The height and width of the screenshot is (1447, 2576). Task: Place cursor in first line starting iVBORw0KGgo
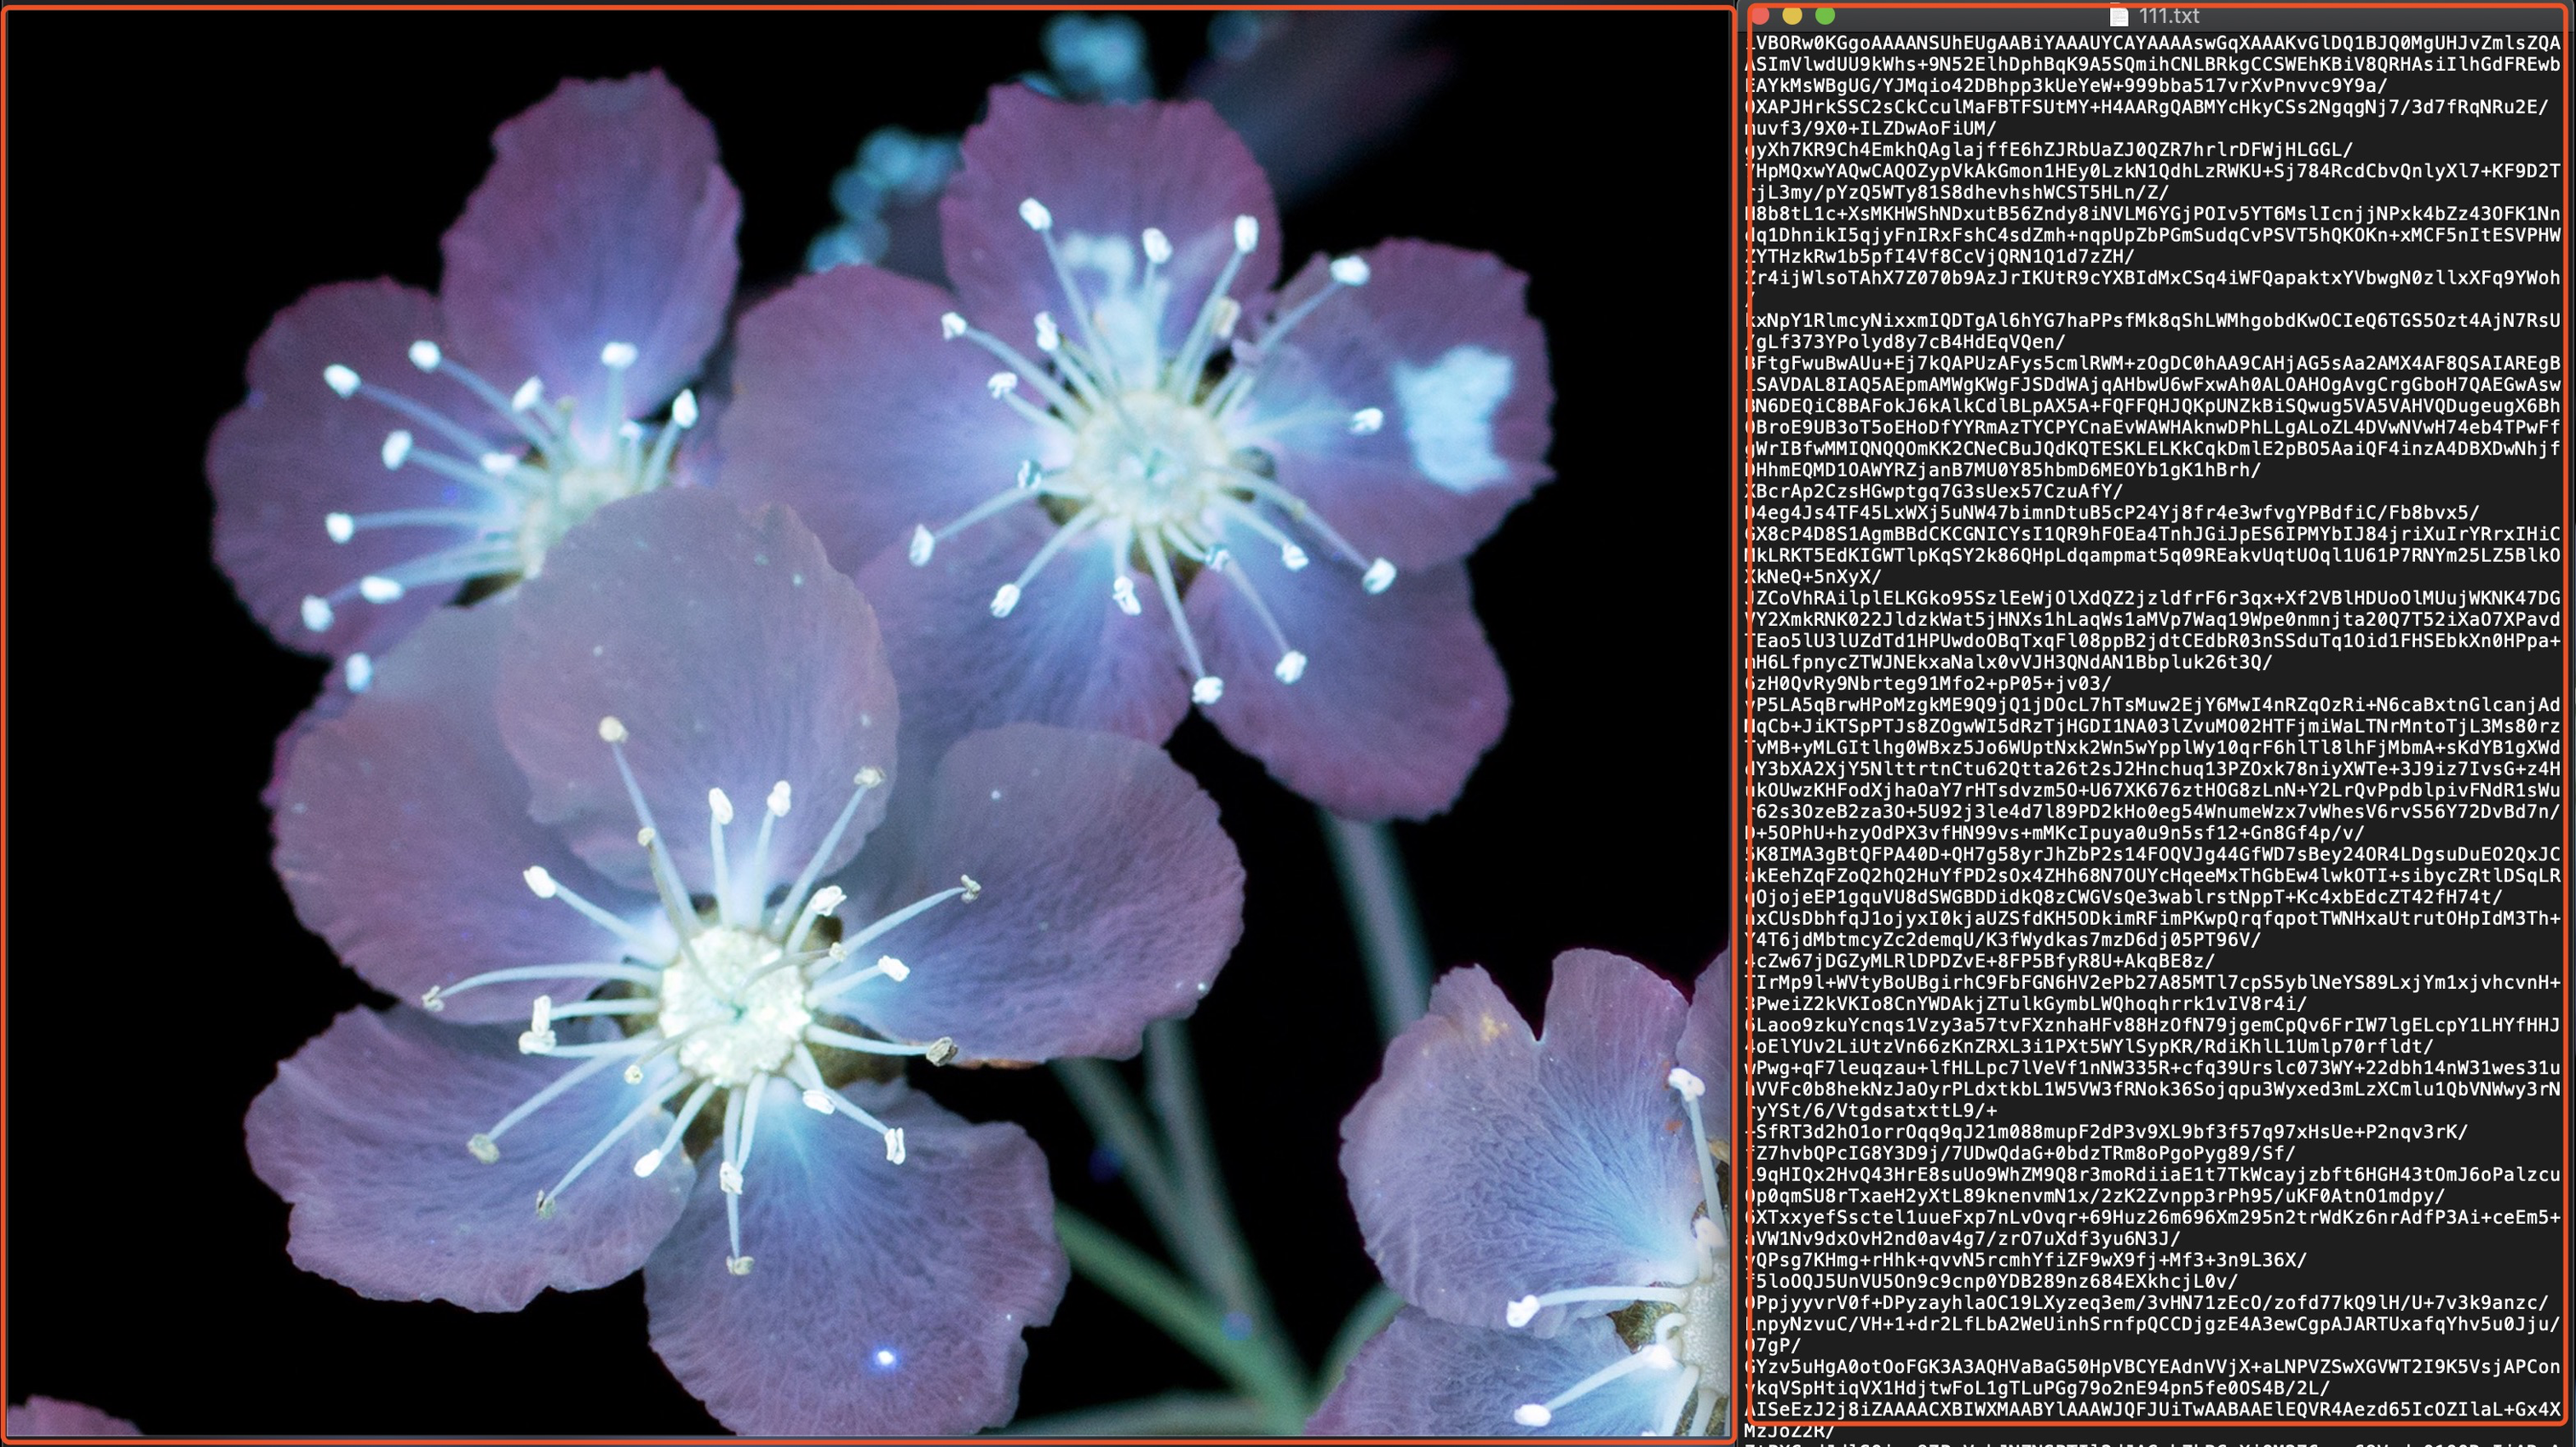2150,43
